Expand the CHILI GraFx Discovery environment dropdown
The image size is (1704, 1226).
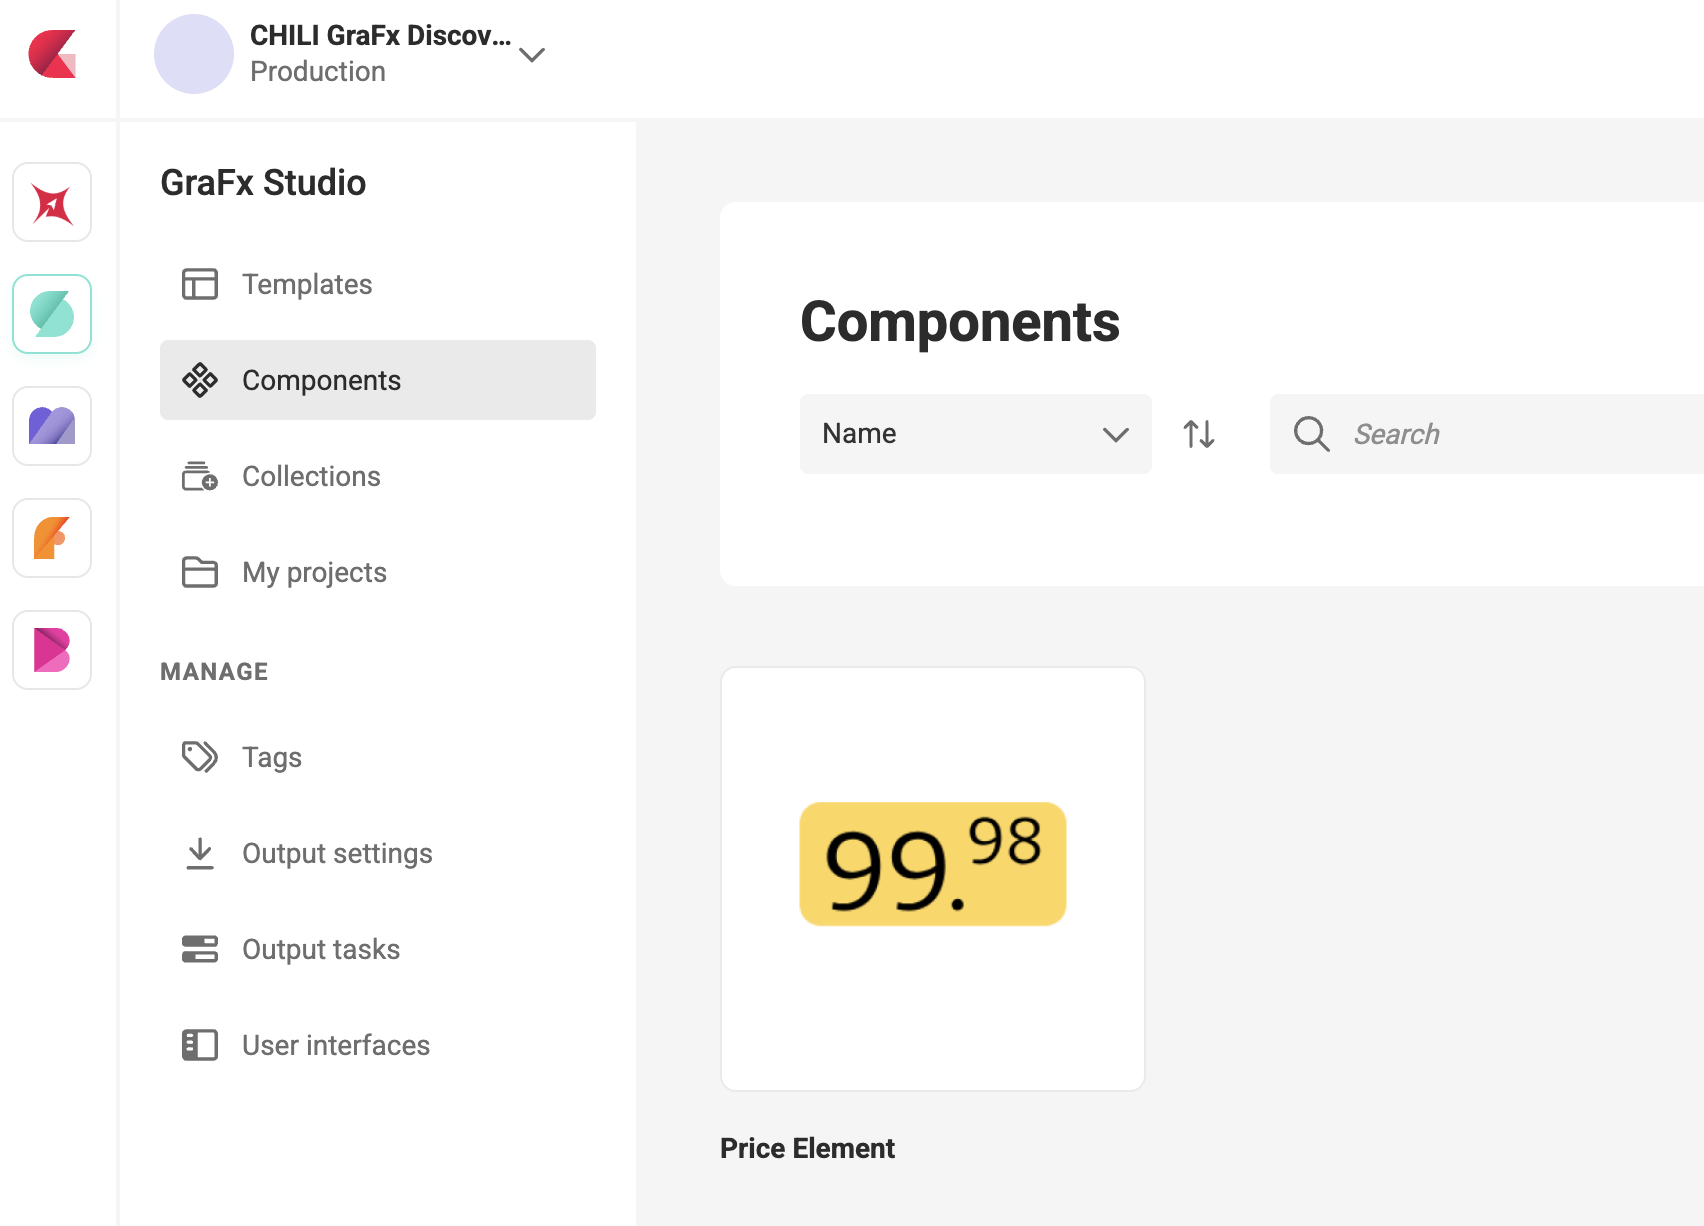coord(533,55)
